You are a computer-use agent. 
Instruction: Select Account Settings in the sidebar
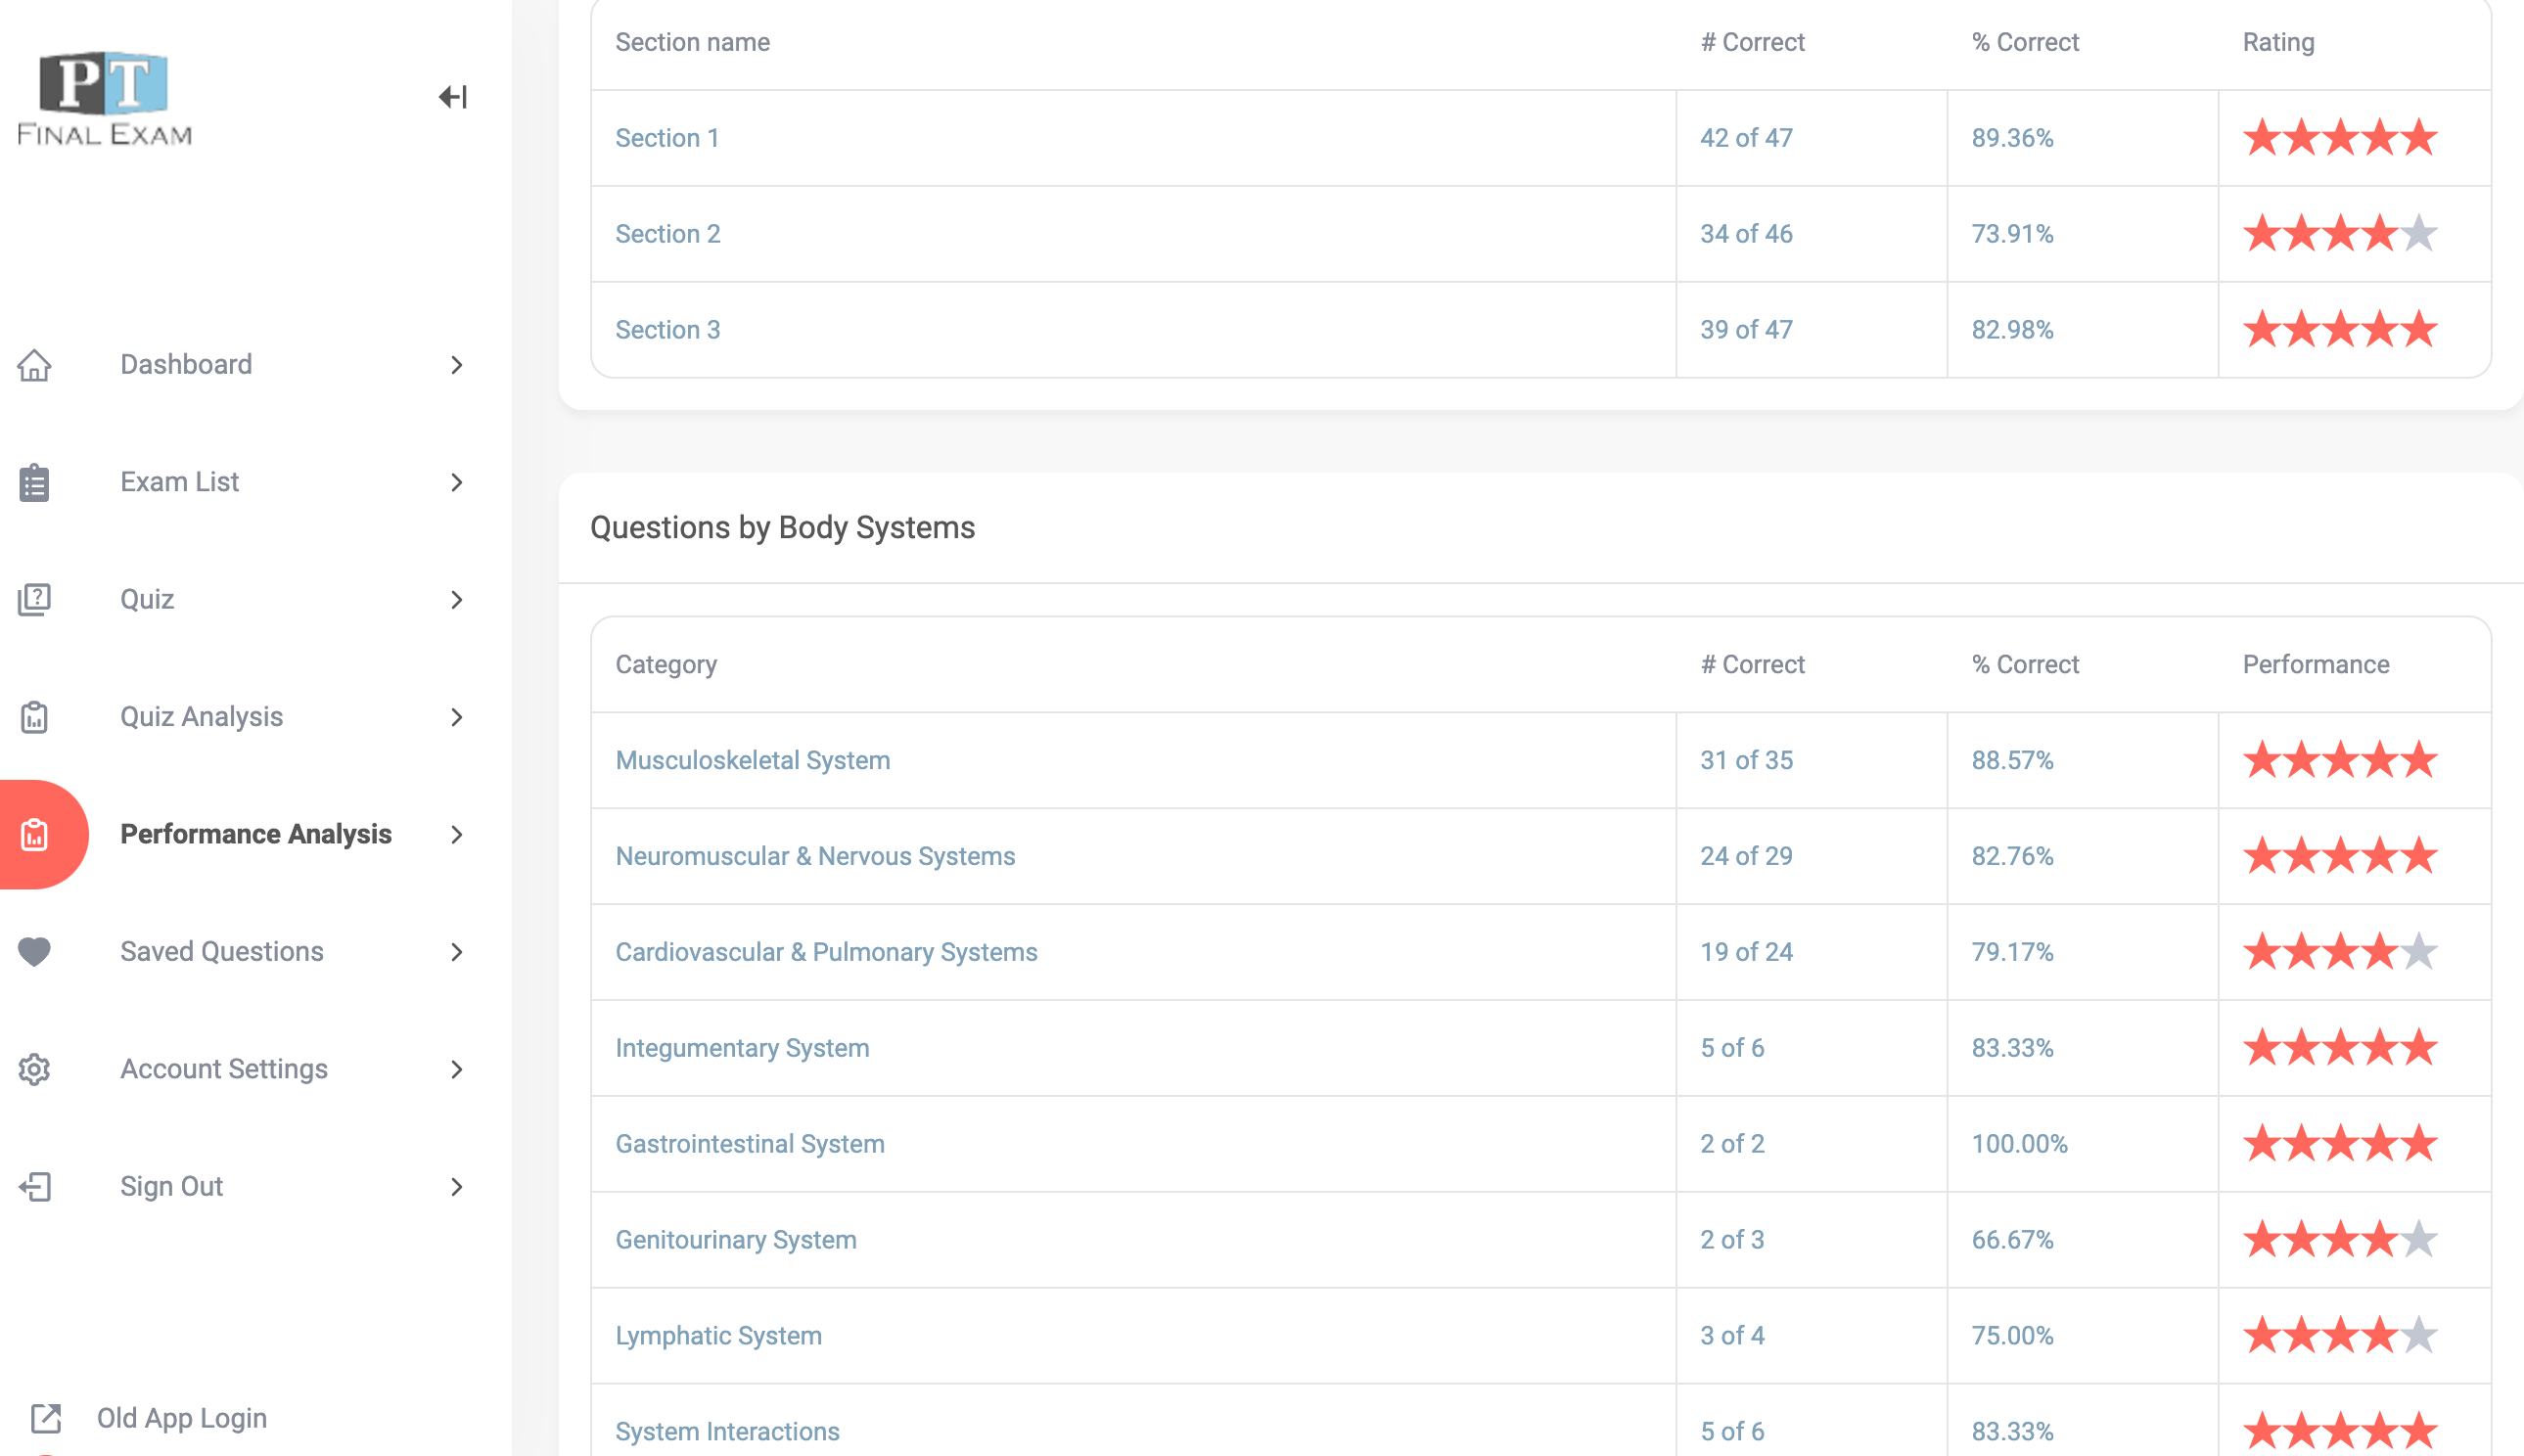224,1069
